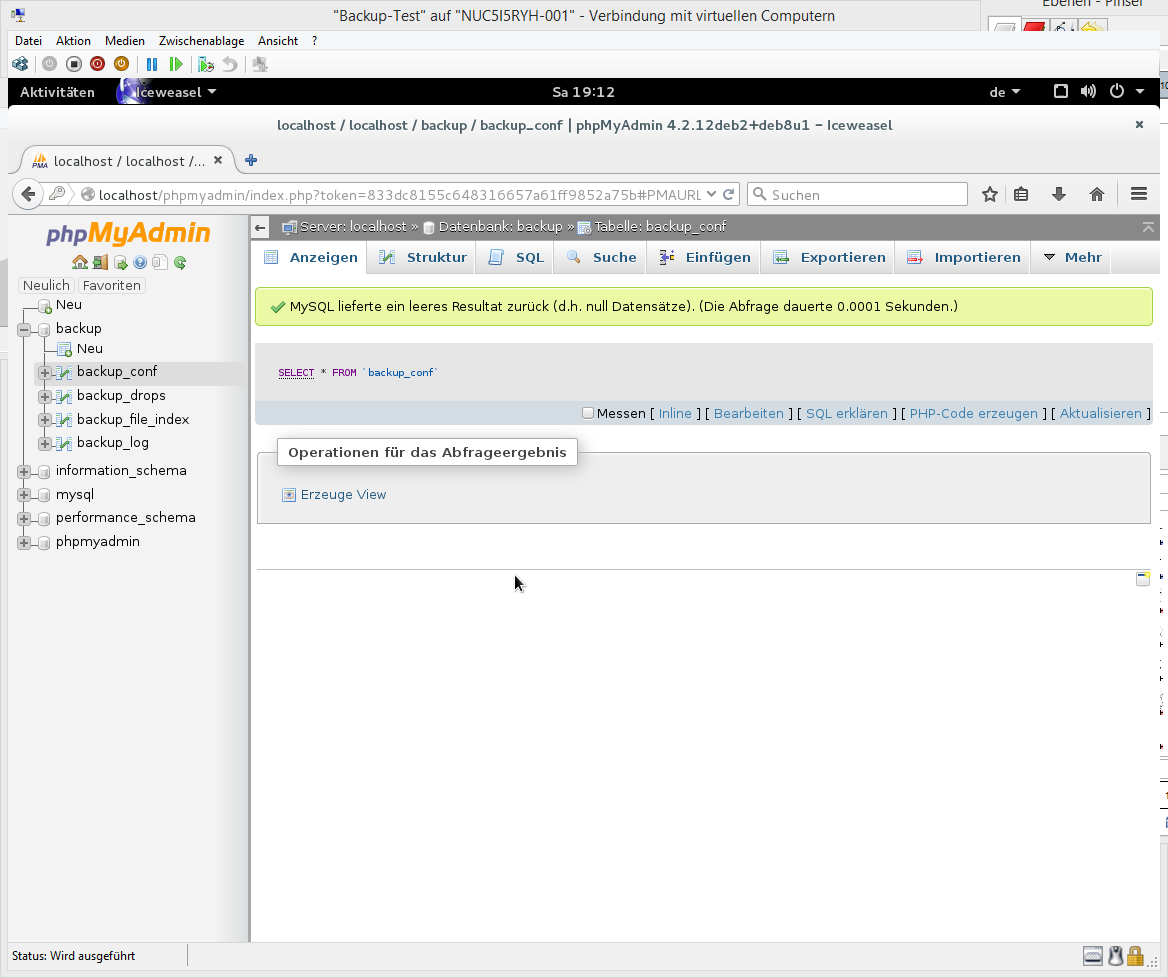Expand the performance_schema database
Image resolution: width=1168 pixels, height=978 pixels.
tap(24, 518)
